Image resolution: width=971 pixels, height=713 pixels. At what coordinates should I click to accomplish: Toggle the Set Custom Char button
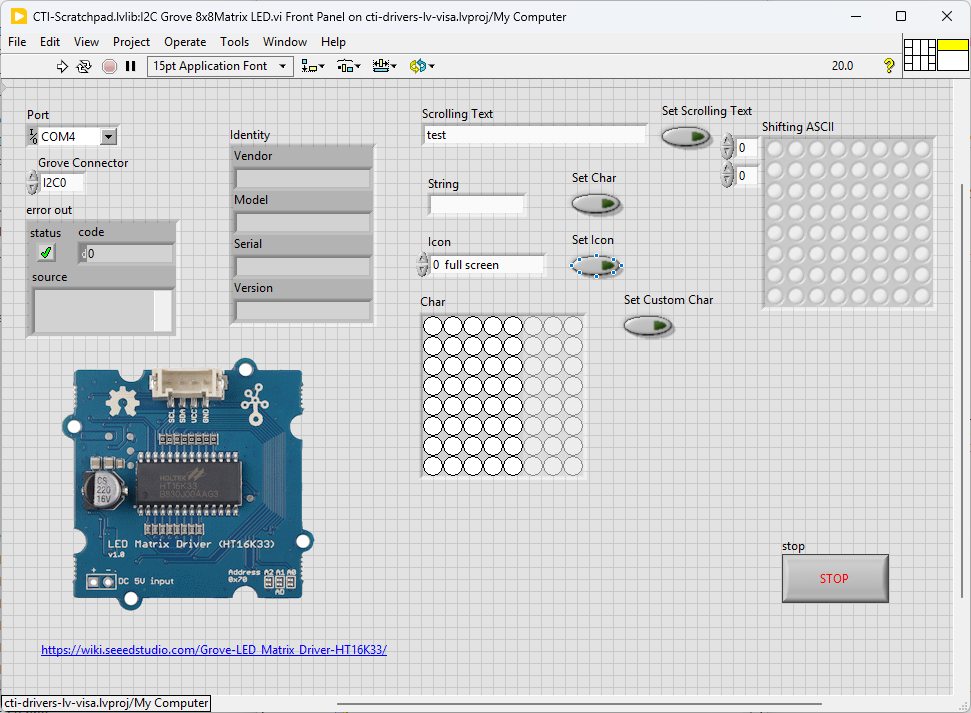pos(648,326)
